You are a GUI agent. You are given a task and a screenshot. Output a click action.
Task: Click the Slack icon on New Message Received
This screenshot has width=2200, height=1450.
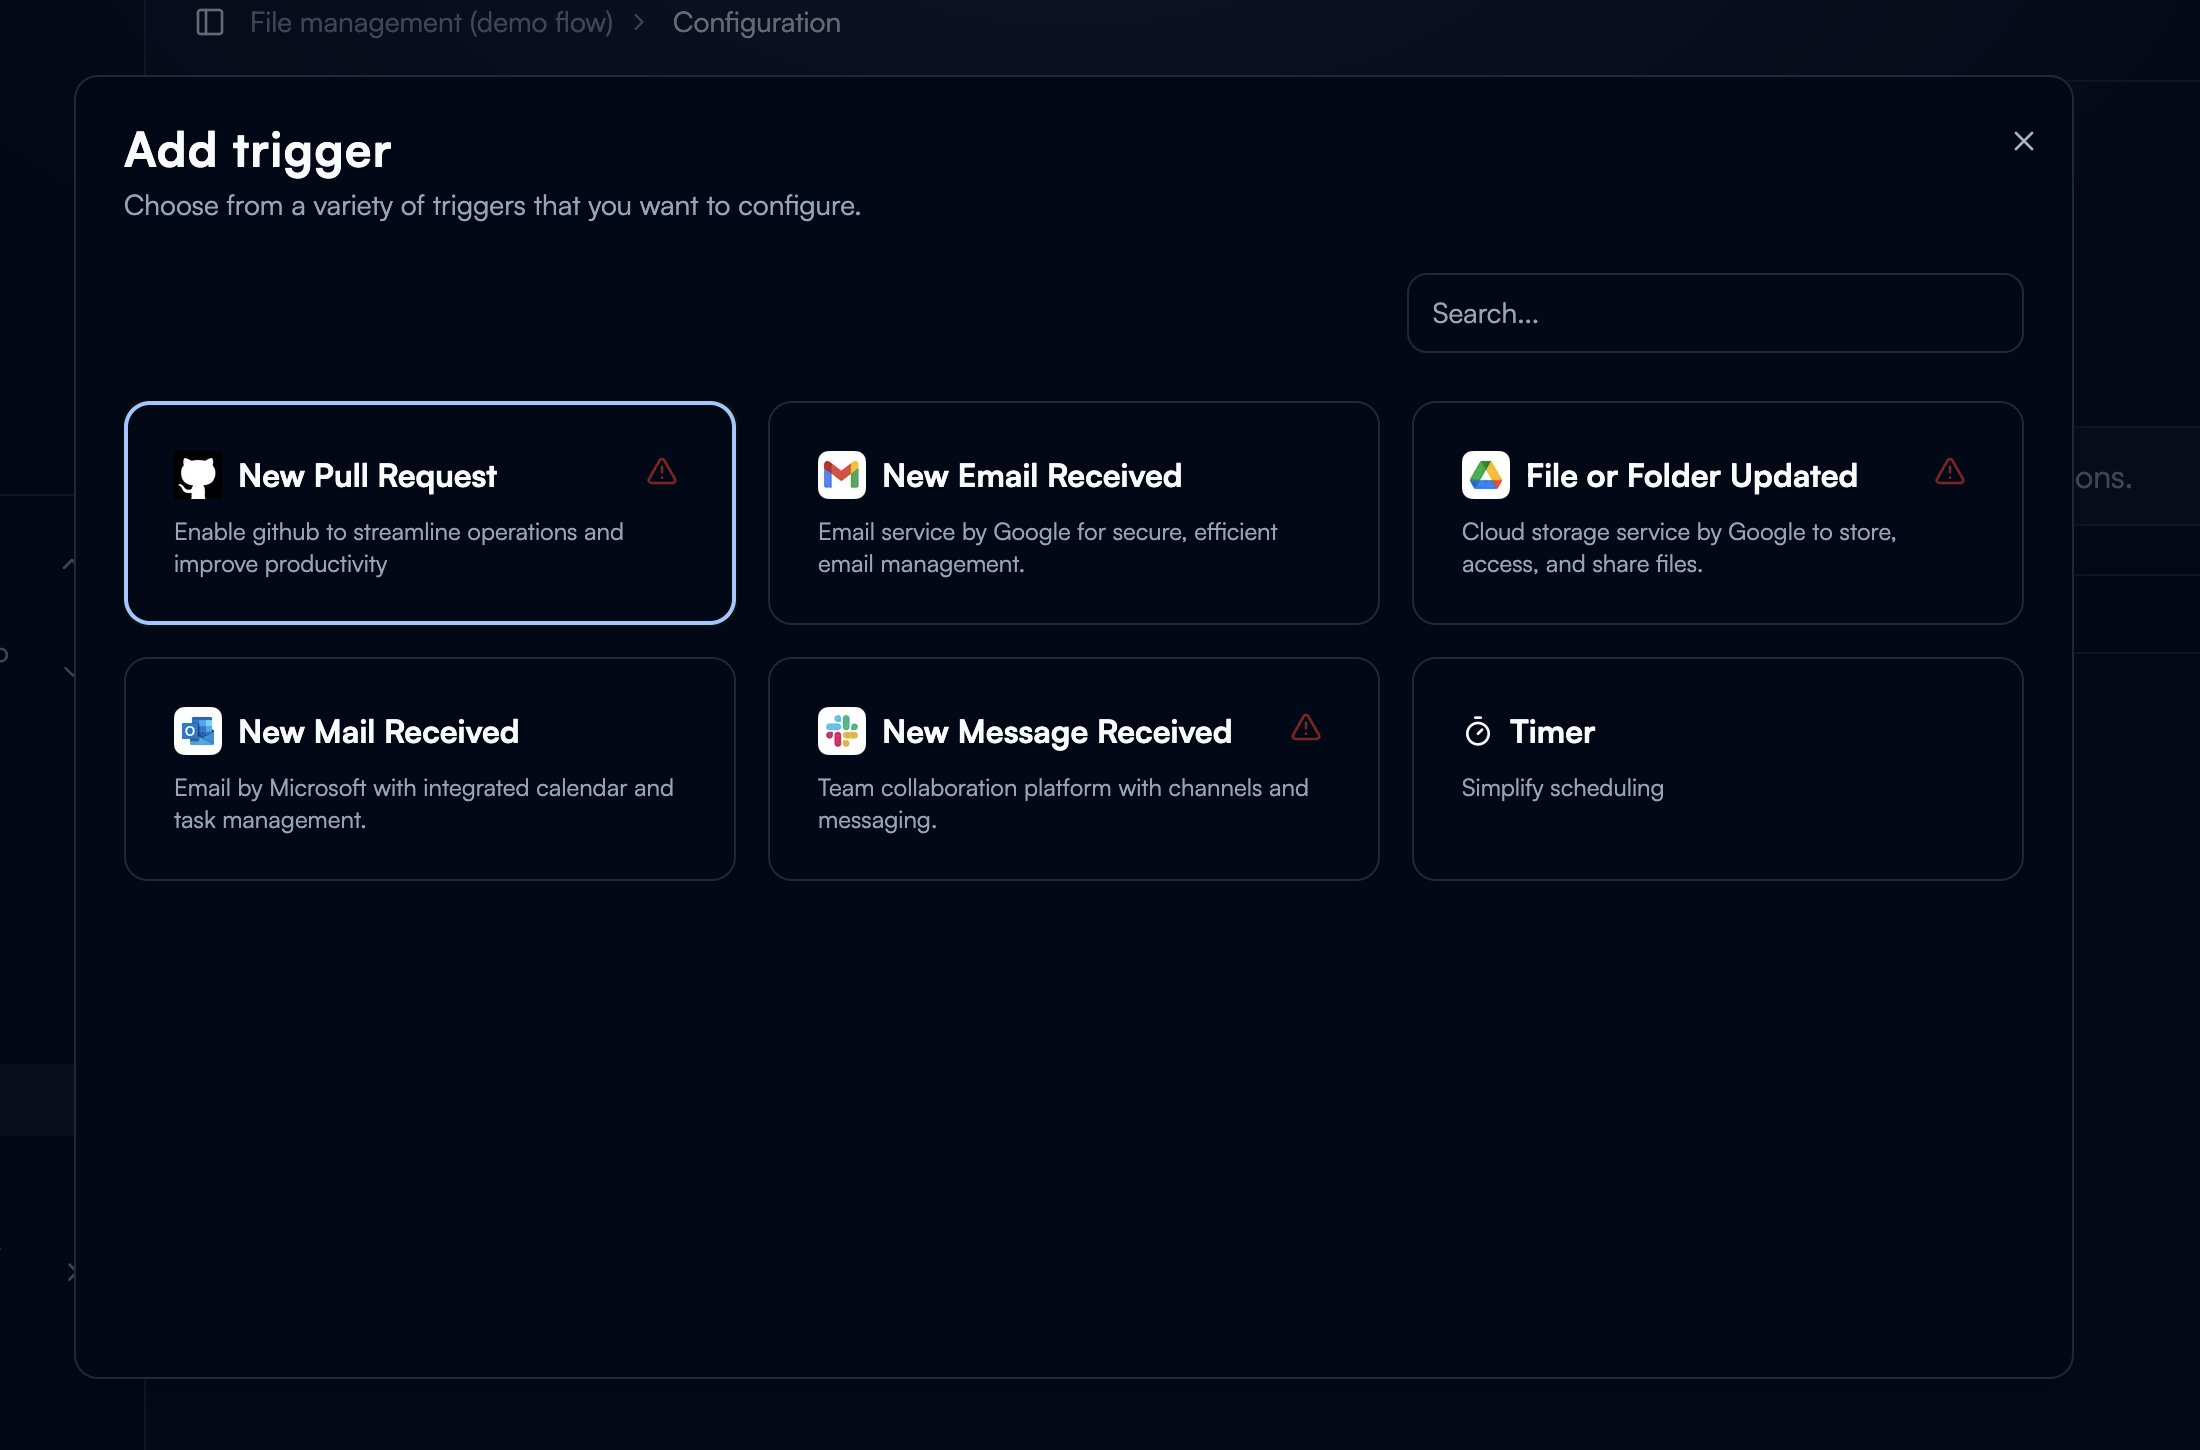841,731
